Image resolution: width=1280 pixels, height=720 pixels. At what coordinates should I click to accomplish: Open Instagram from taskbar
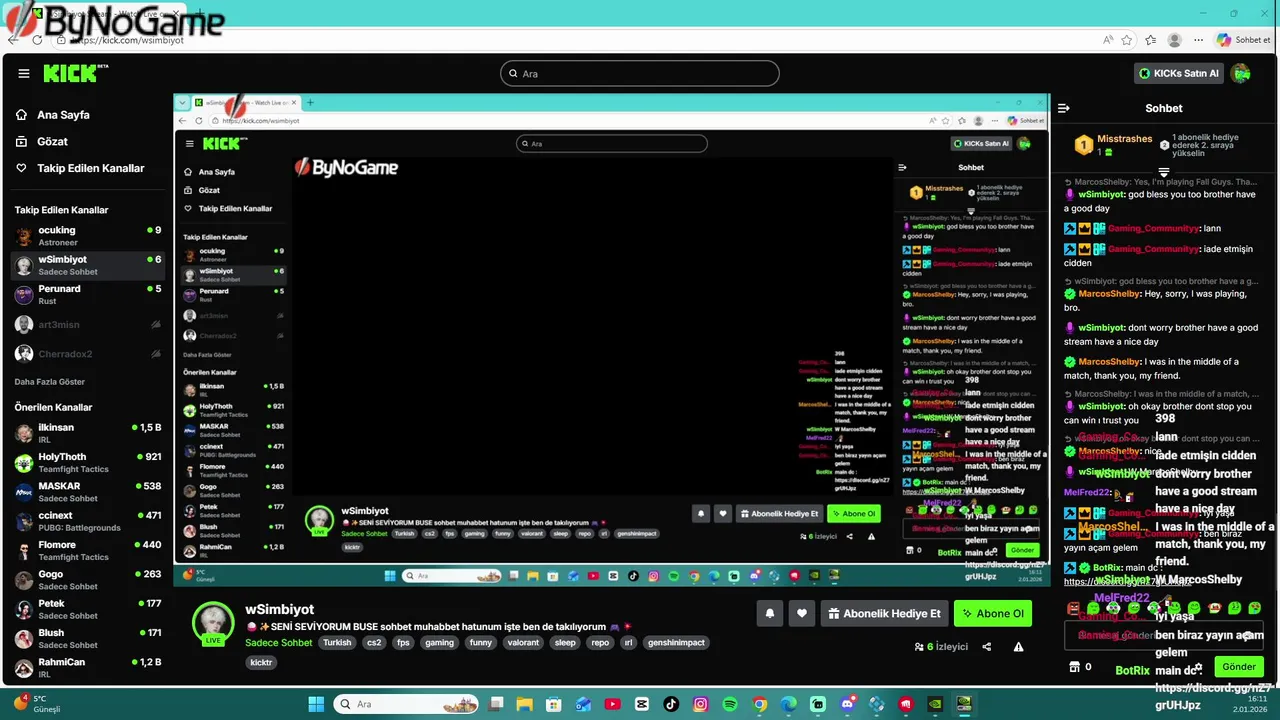pyautogui.click(x=700, y=704)
